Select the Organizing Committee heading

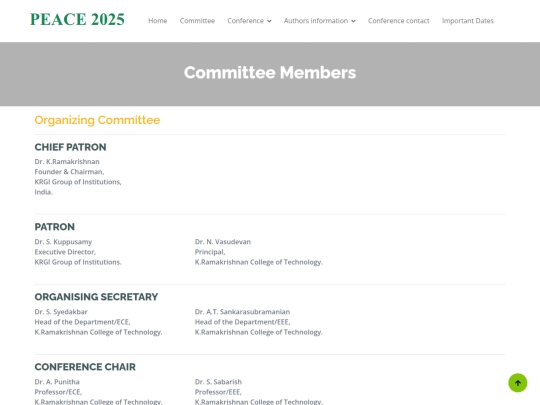(97, 120)
